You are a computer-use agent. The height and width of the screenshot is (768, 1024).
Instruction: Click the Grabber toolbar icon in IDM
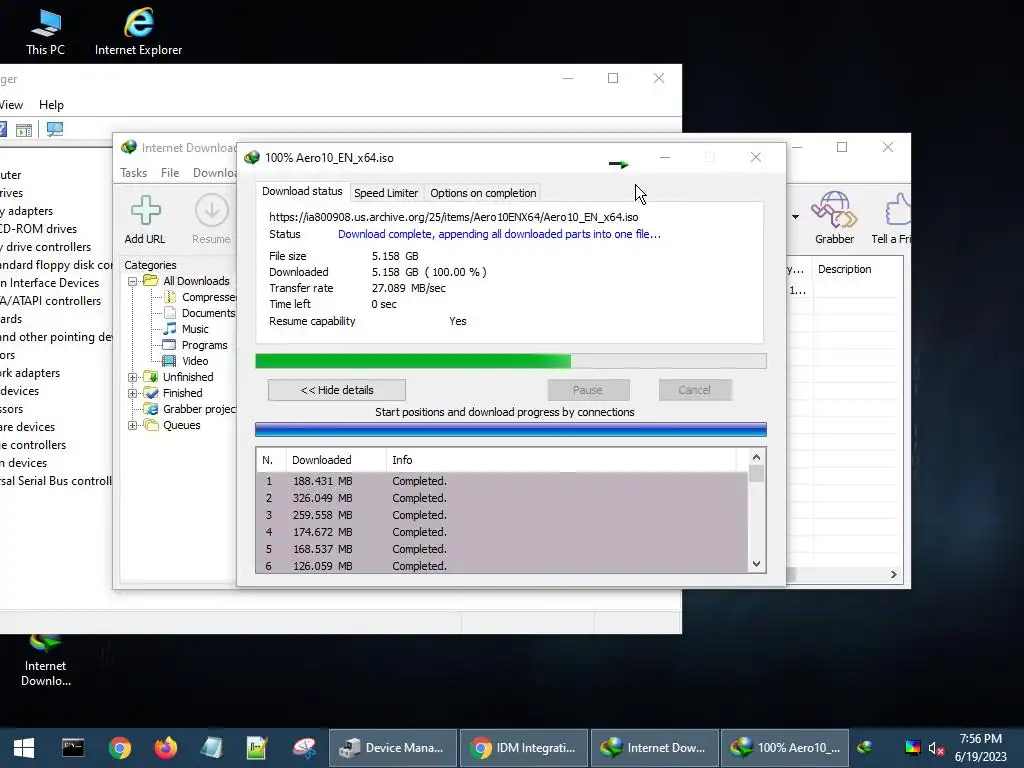(x=834, y=218)
